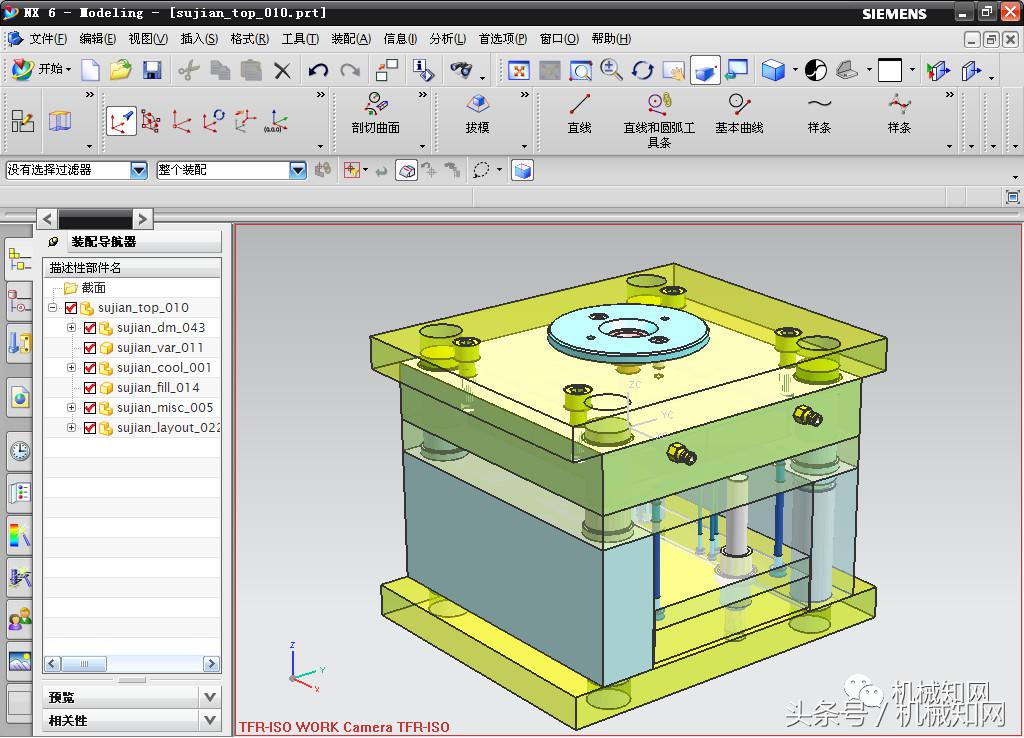Image resolution: width=1024 pixels, height=738 pixels.
Task: Open the 插入(S) menu
Action: tap(198, 39)
